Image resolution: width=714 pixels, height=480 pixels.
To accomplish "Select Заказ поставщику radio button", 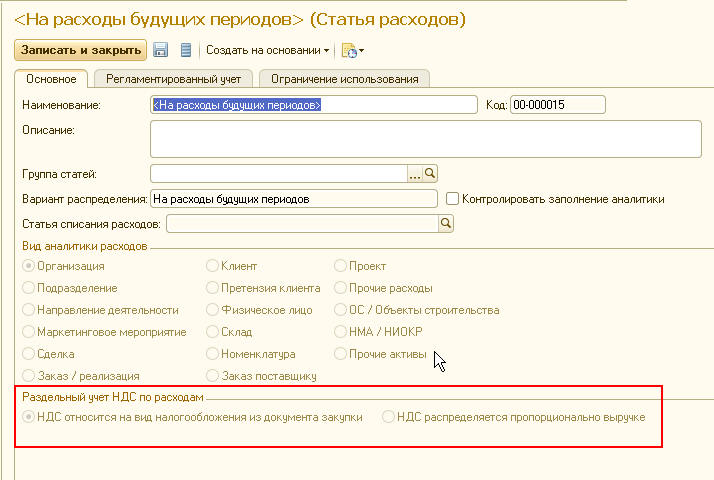I will (x=212, y=376).
